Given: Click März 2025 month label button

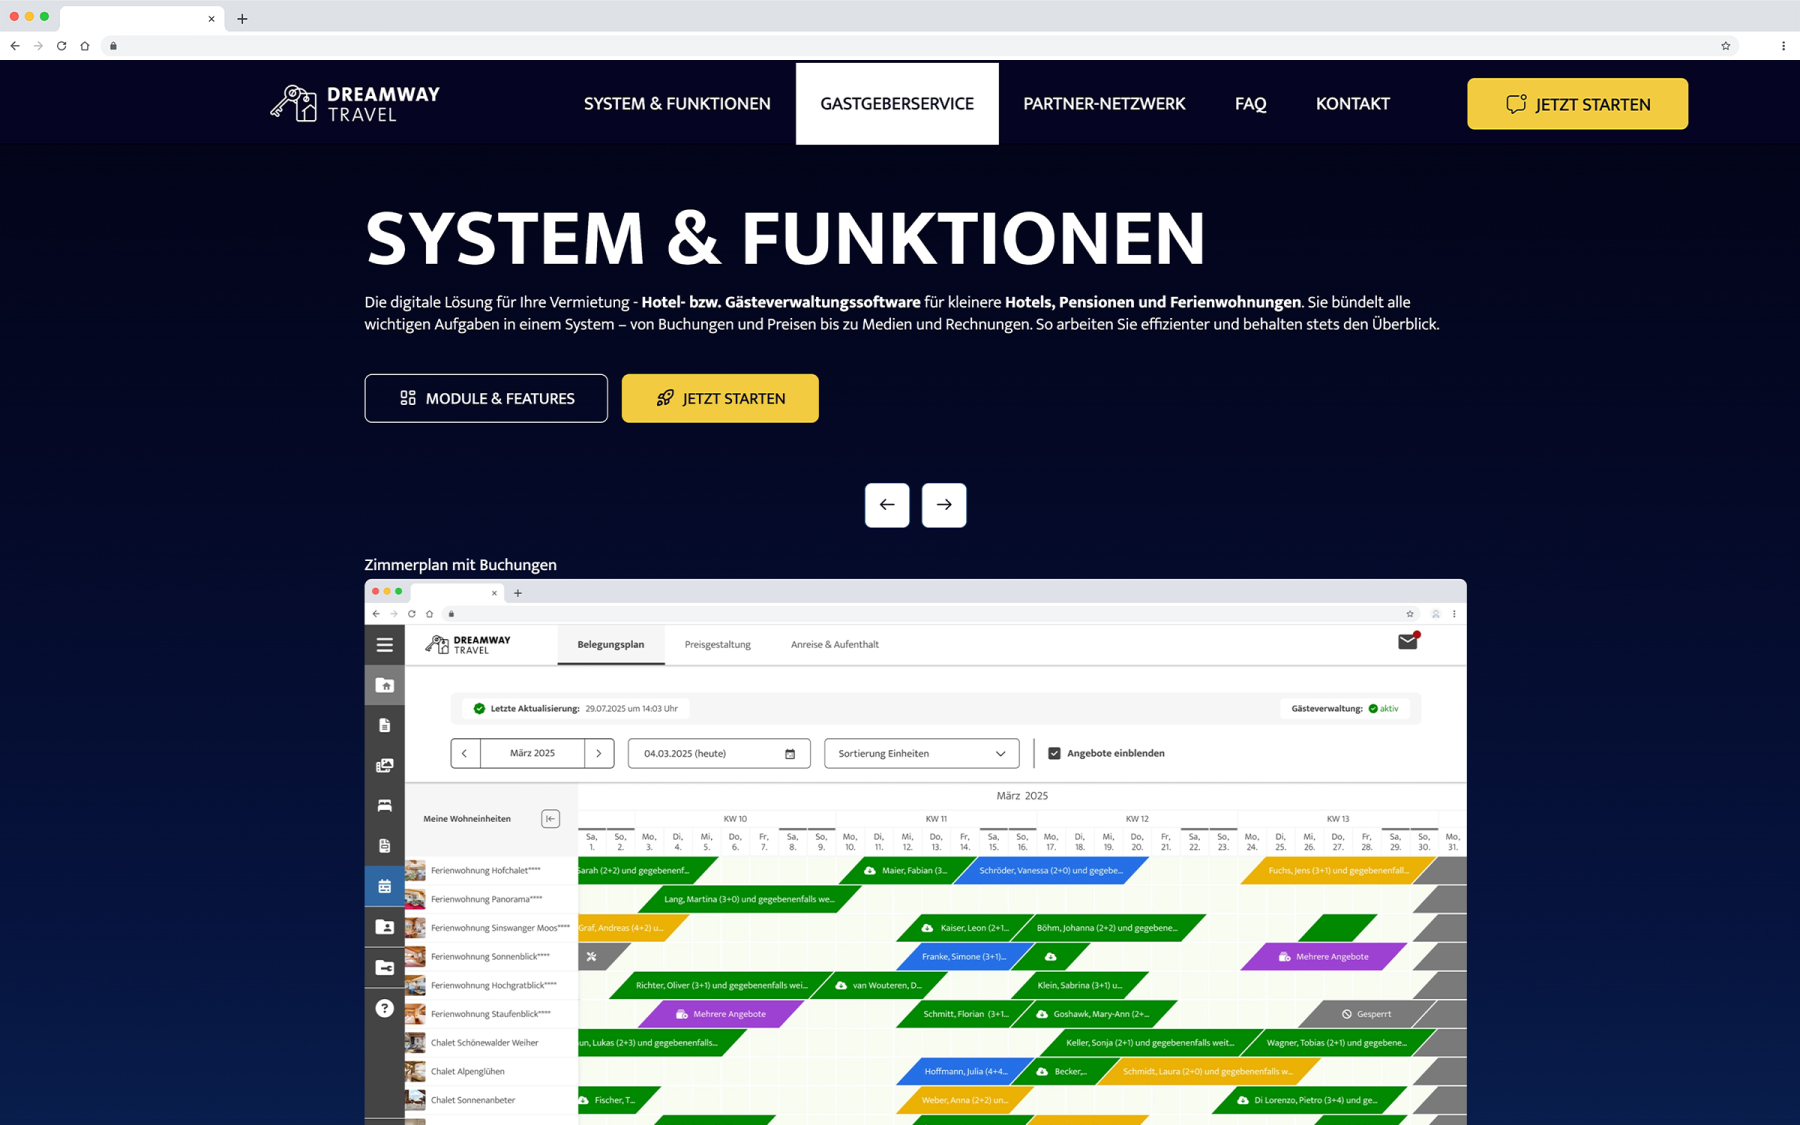Looking at the screenshot, I should (532, 754).
